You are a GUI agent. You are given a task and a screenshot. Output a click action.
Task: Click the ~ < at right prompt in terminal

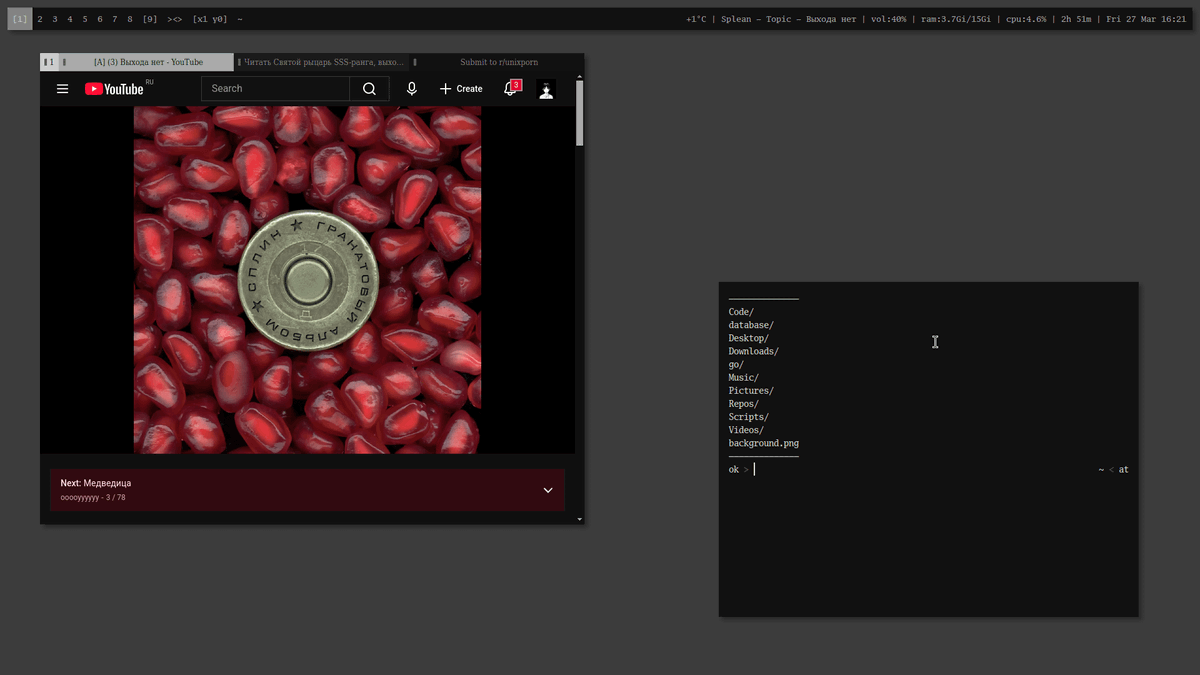(x=1113, y=469)
